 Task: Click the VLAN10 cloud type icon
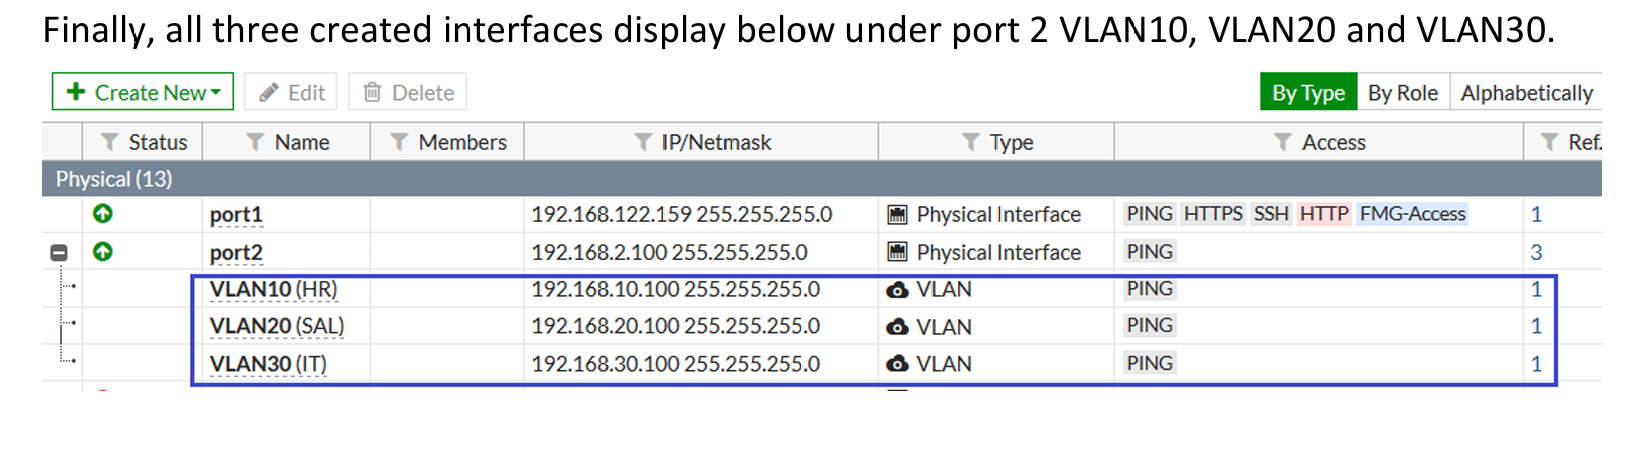pyautogui.click(x=898, y=290)
